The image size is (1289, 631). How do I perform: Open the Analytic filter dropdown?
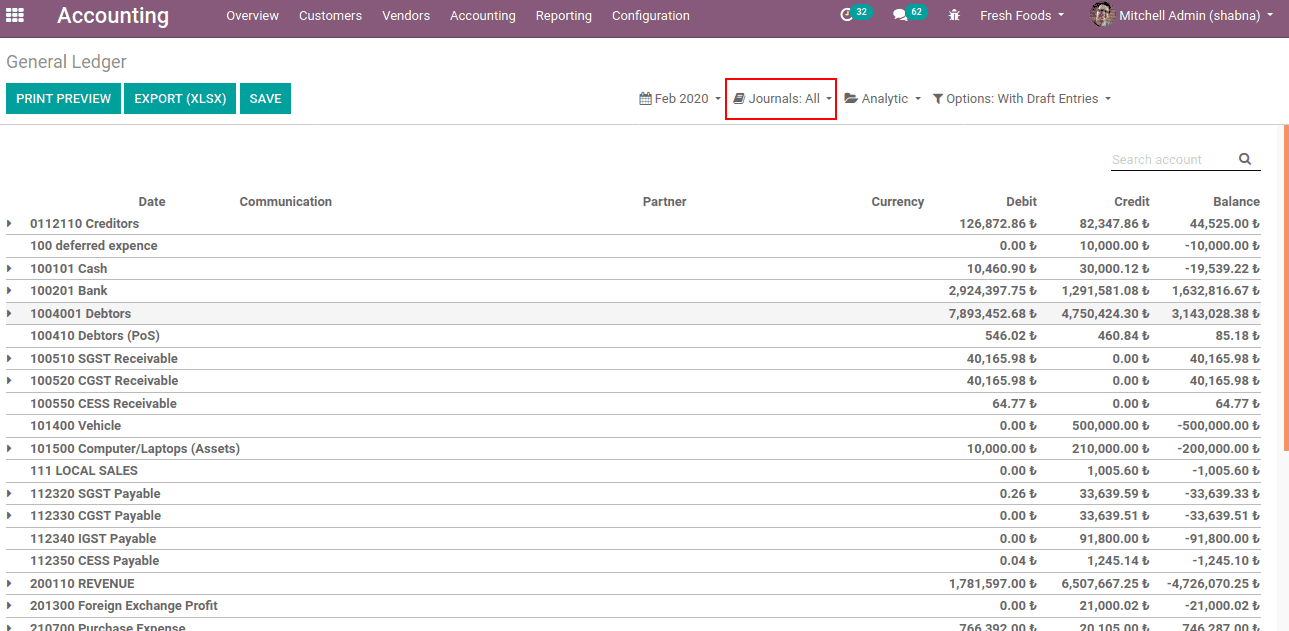pyautogui.click(x=883, y=98)
